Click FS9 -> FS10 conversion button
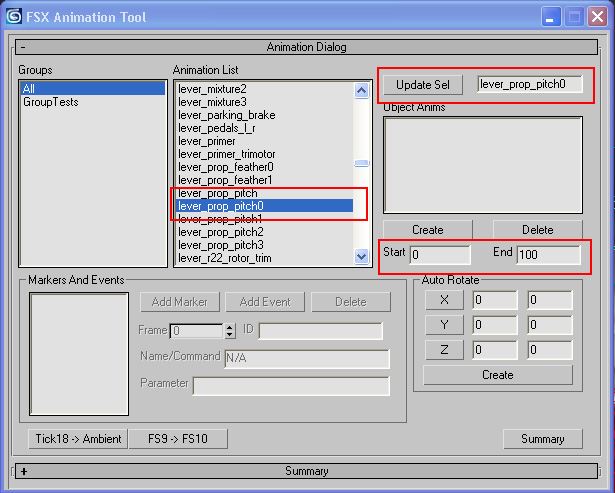The width and height of the screenshot is (615, 493). (x=178, y=439)
